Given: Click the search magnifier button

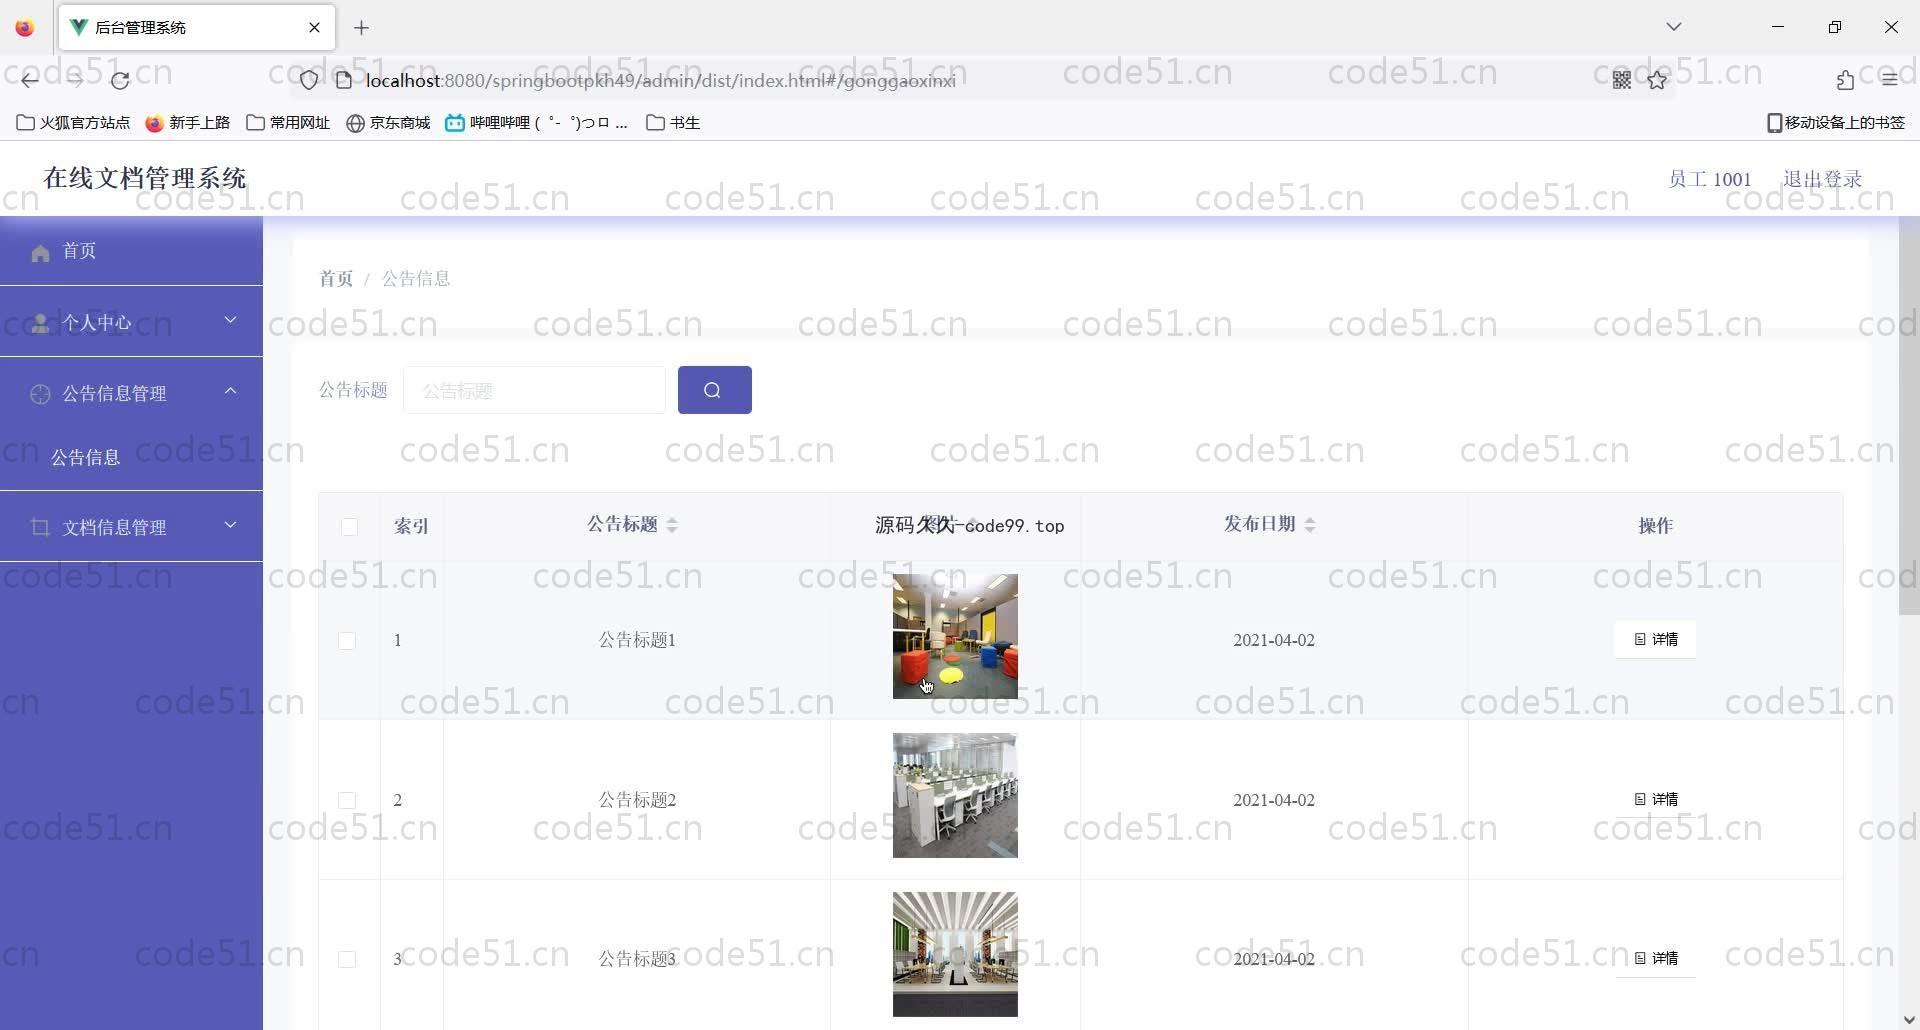Looking at the screenshot, I should click(x=714, y=390).
